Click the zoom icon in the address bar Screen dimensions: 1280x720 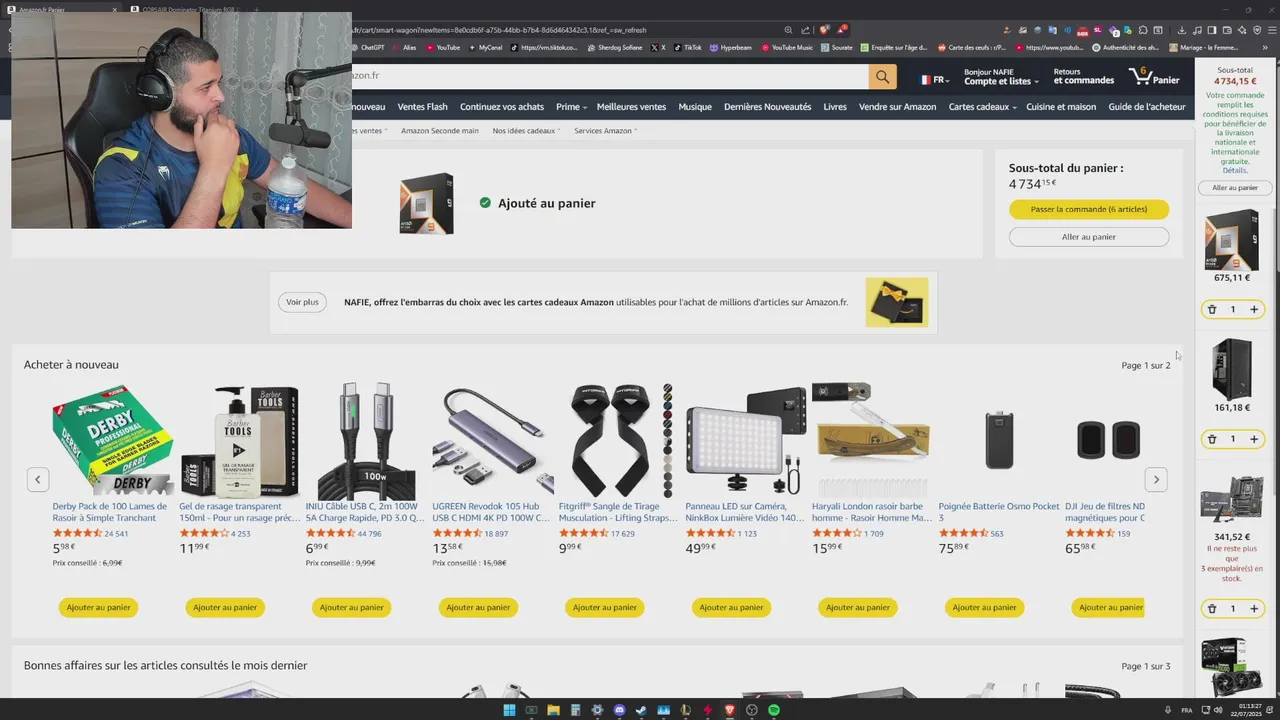pos(789,30)
